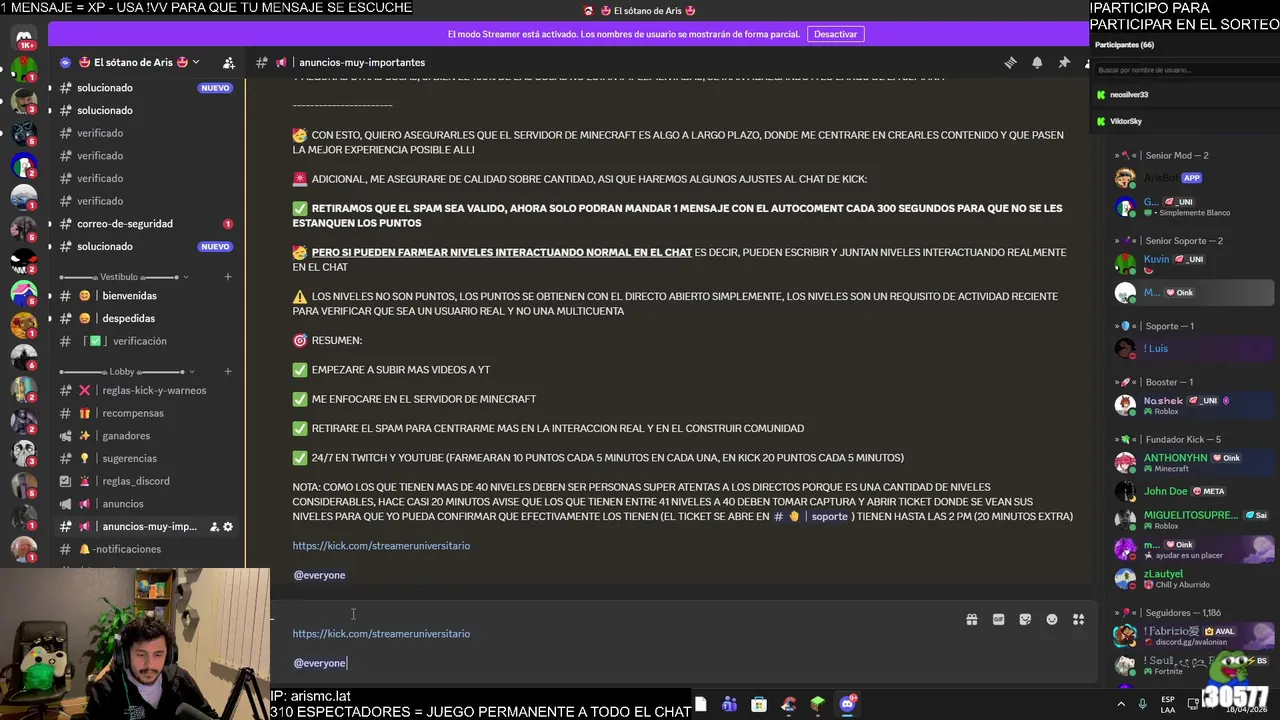Click John Doe avatar in member list
The image size is (1280, 720).
click(1125, 491)
